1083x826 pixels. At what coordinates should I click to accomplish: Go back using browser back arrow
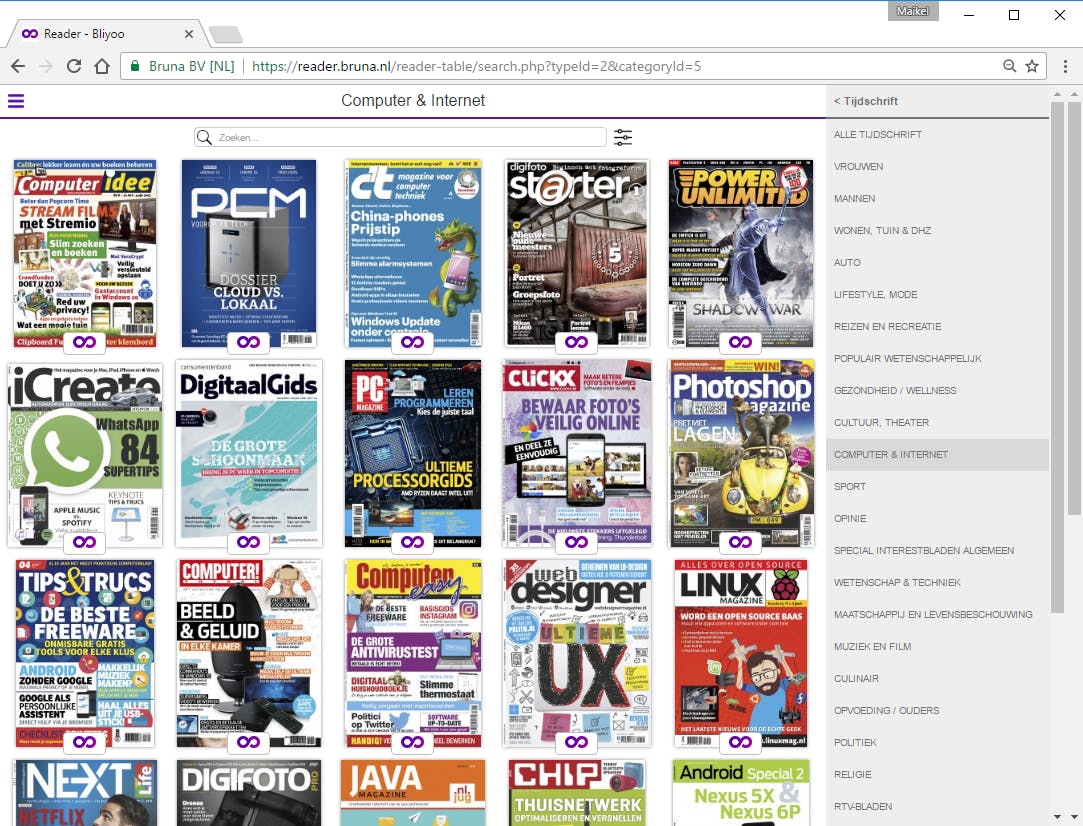(x=19, y=66)
